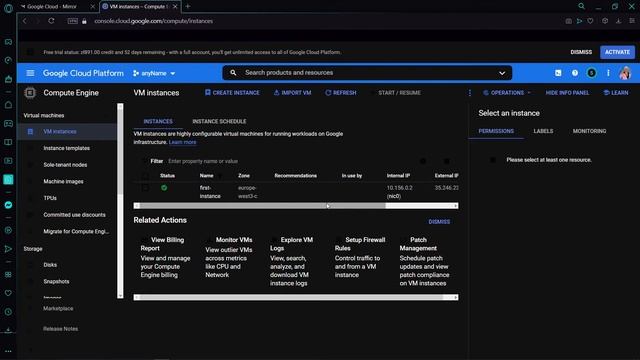Open the browser easy setup menu icon
640x360 pixels.
coord(632,21)
